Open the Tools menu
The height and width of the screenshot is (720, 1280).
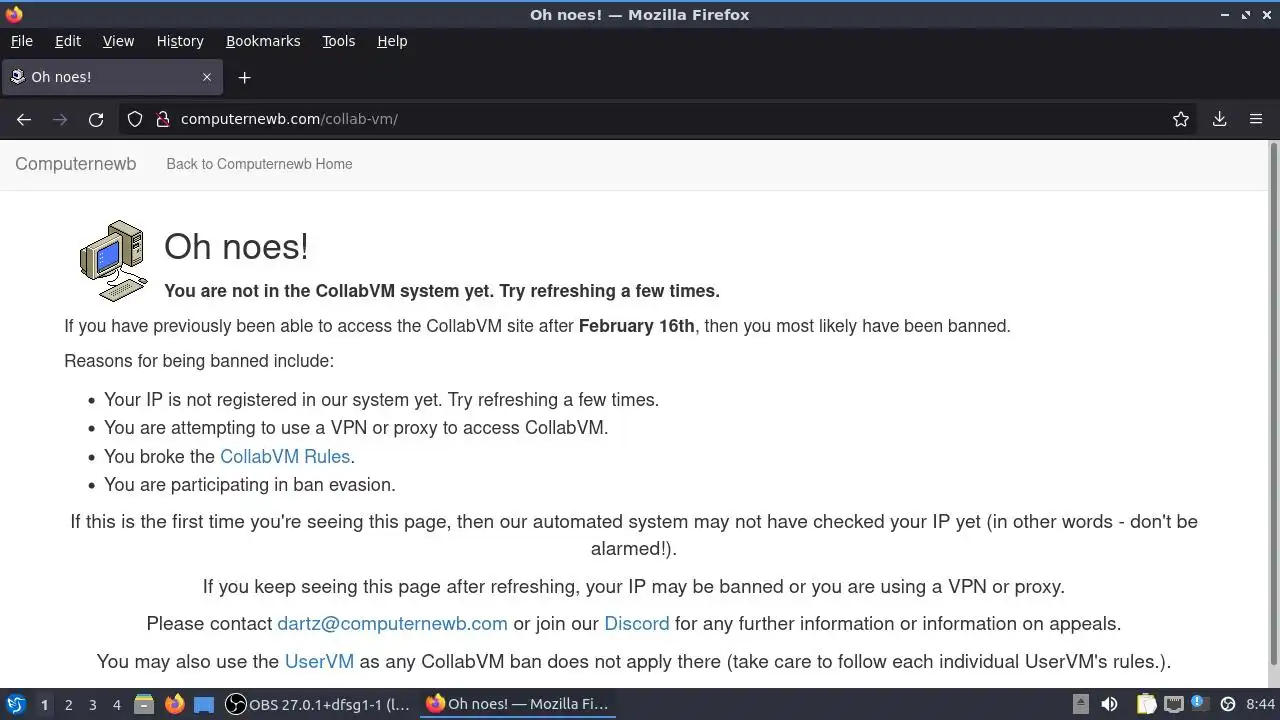[338, 41]
